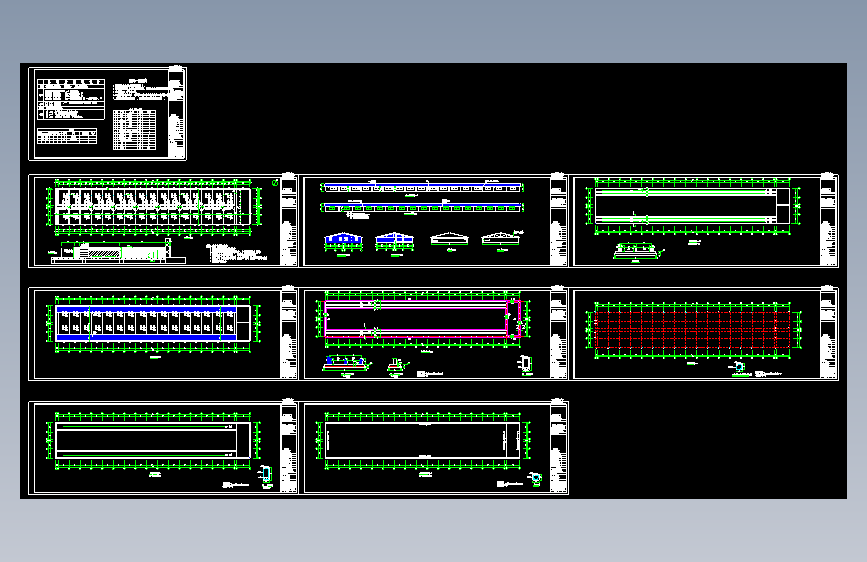The width and height of the screenshot is (867, 562).
Task: Click the first blue-filled gable end elevation
Action: [x=343, y=241]
